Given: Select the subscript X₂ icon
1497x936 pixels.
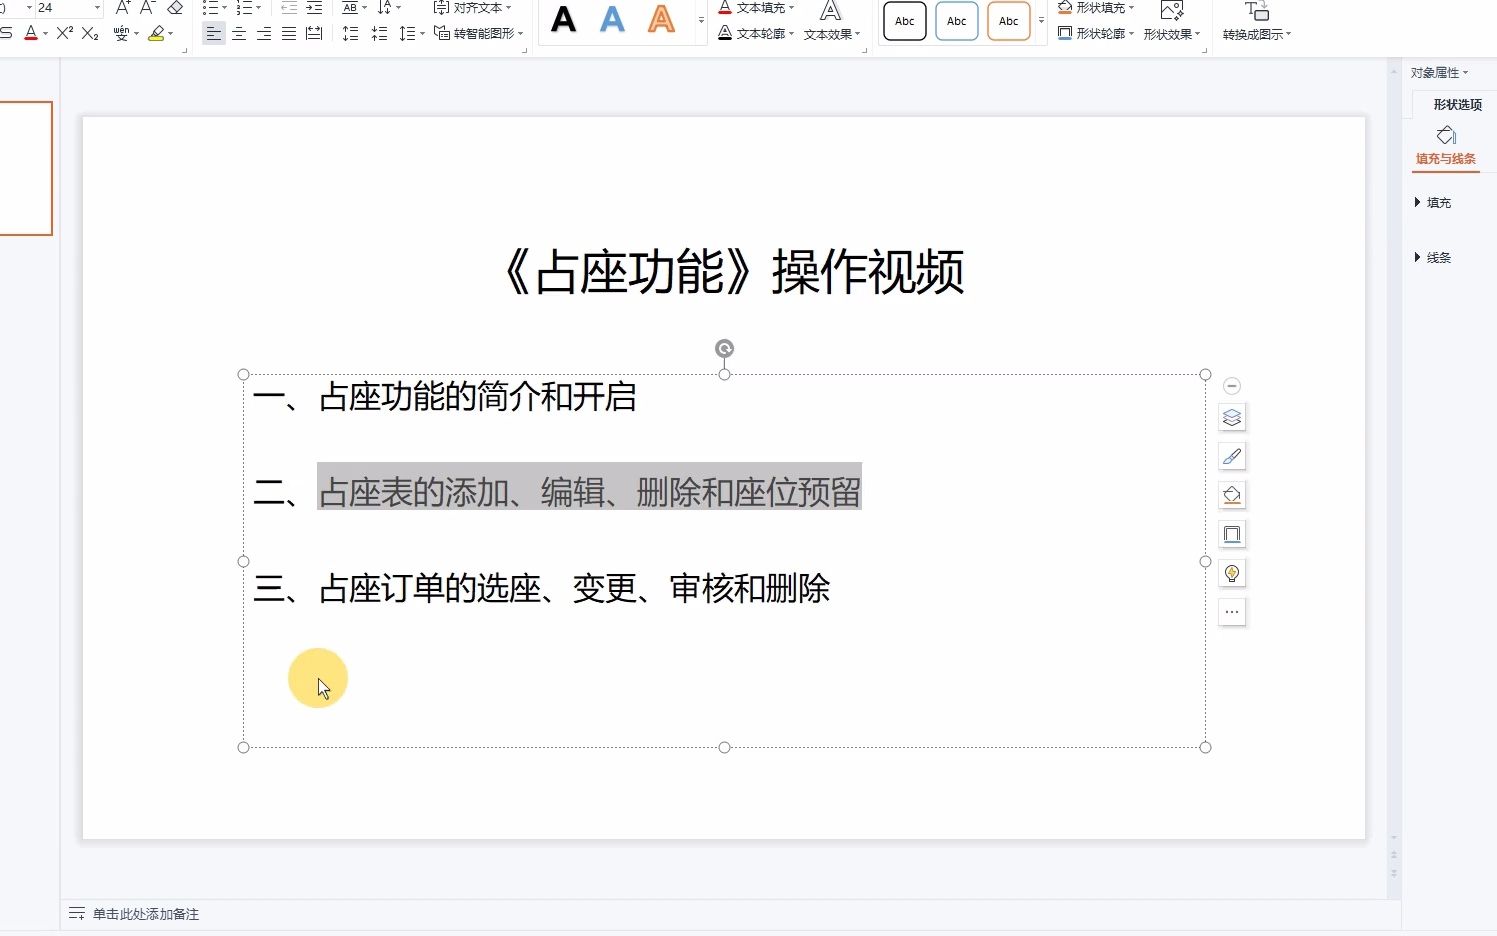Looking at the screenshot, I should (x=89, y=33).
